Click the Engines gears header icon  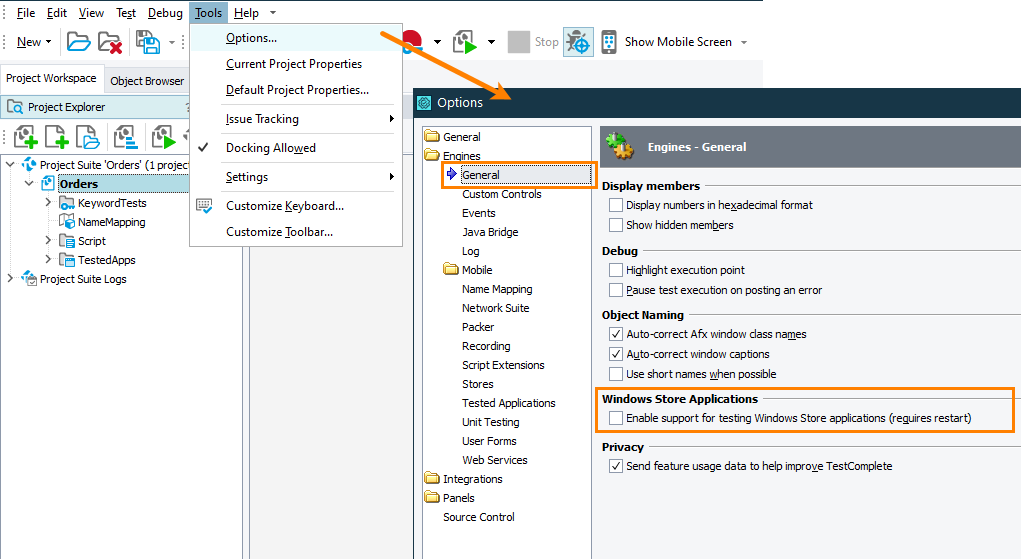tap(619, 146)
